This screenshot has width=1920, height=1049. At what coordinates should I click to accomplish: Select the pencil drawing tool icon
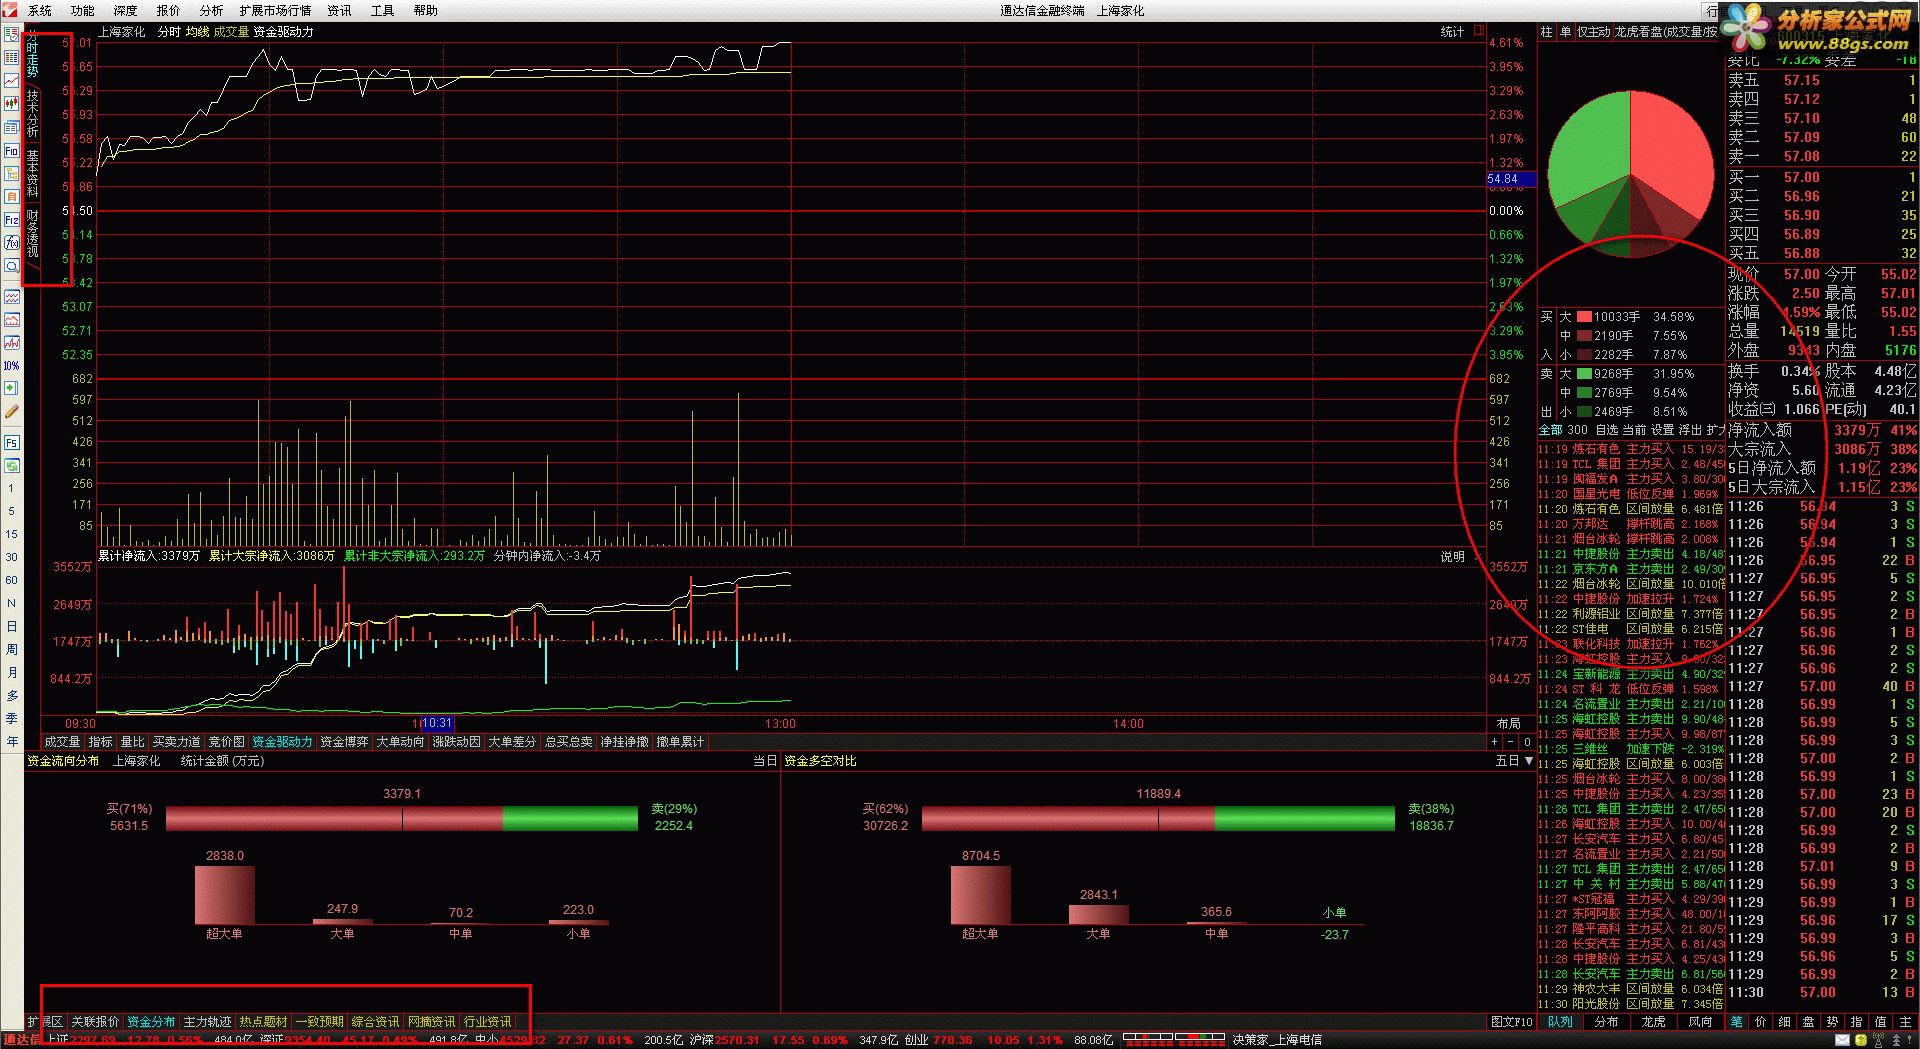[11, 411]
